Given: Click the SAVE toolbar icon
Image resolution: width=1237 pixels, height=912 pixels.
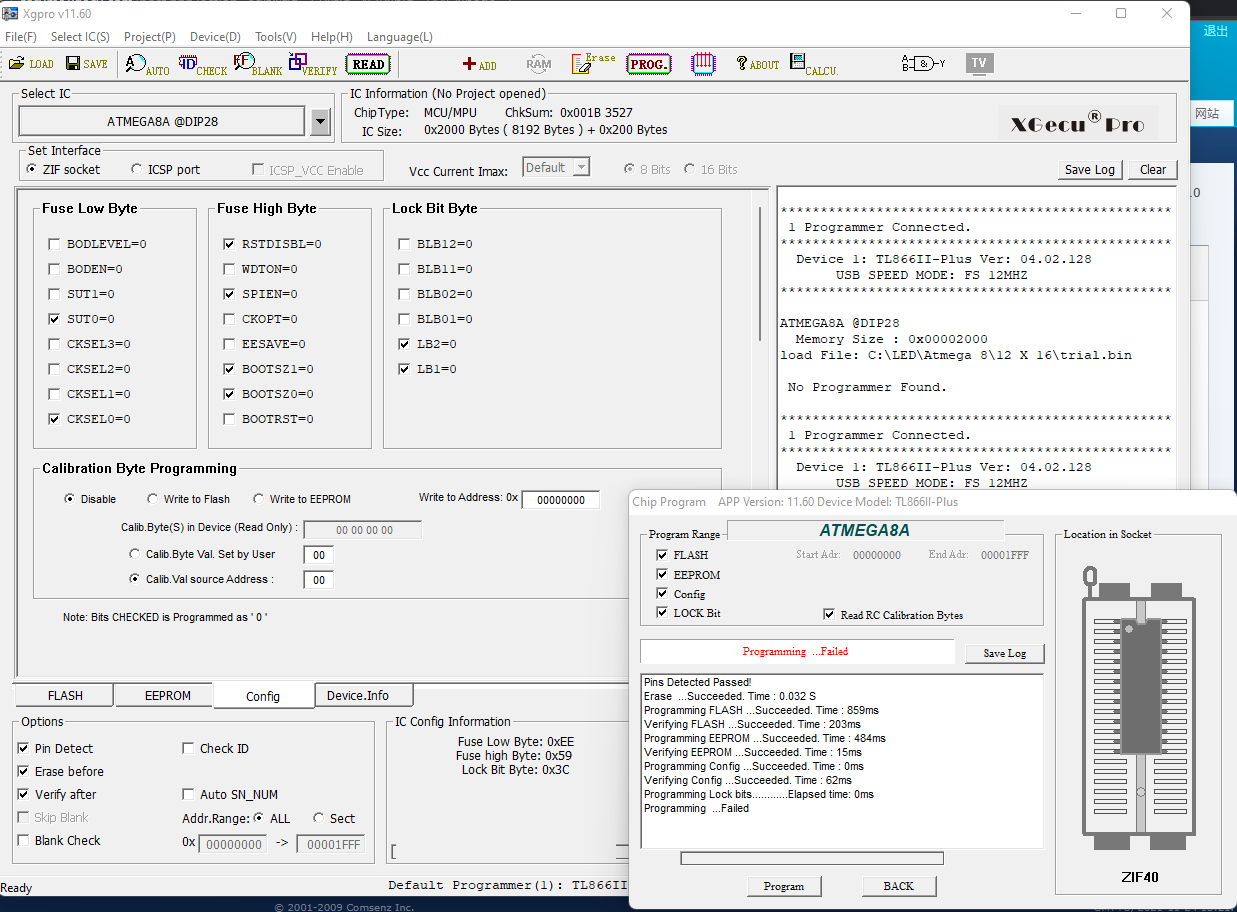Looking at the screenshot, I should click(87, 64).
